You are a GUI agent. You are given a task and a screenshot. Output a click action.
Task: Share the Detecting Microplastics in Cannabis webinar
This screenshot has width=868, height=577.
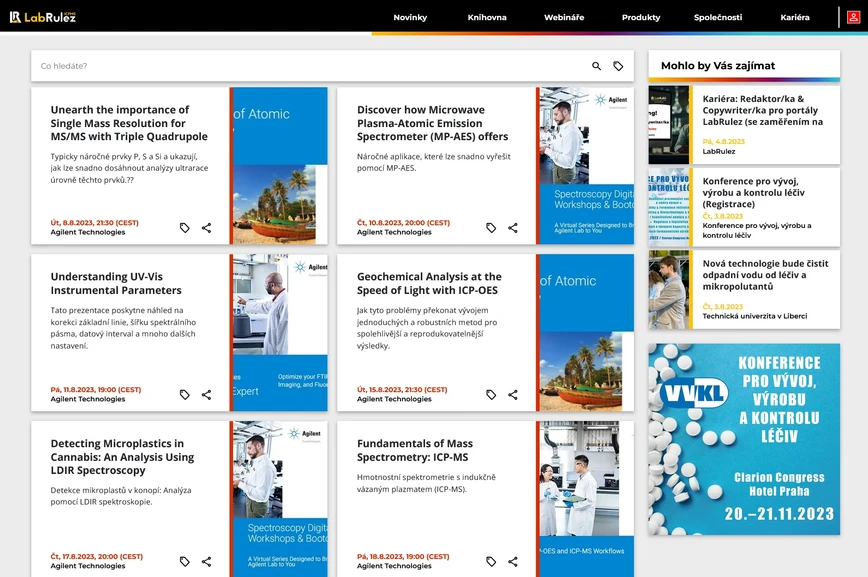[206, 561]
